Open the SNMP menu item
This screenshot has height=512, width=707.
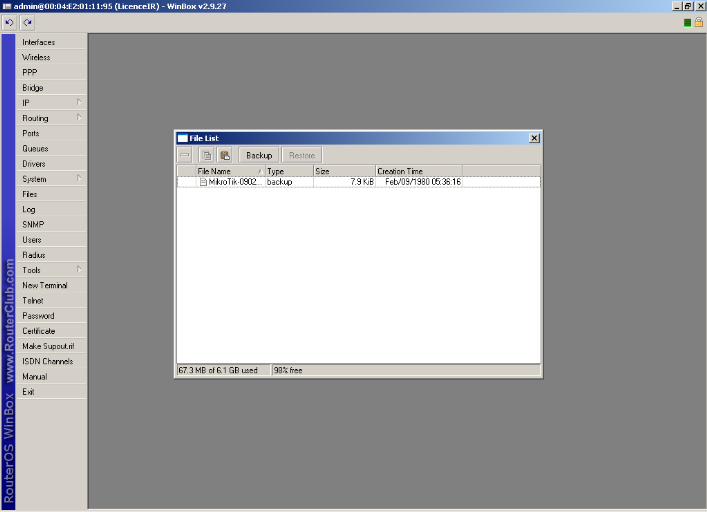pos(51,224)
